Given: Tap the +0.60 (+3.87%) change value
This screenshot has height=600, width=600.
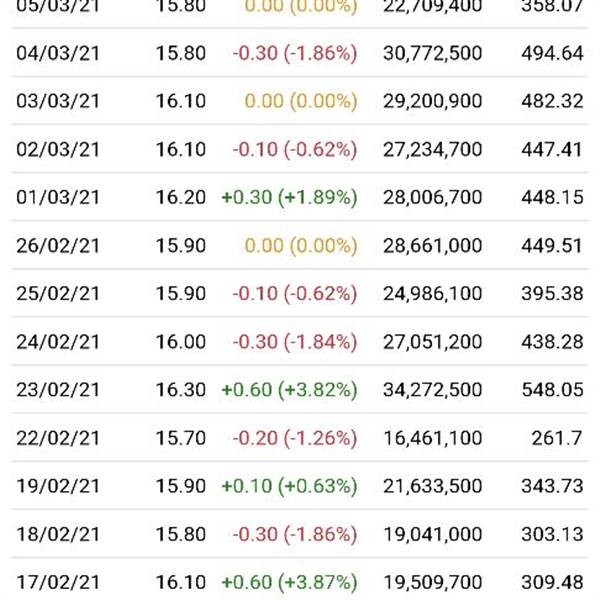Looking at the screenshot, I should (289, 582).
